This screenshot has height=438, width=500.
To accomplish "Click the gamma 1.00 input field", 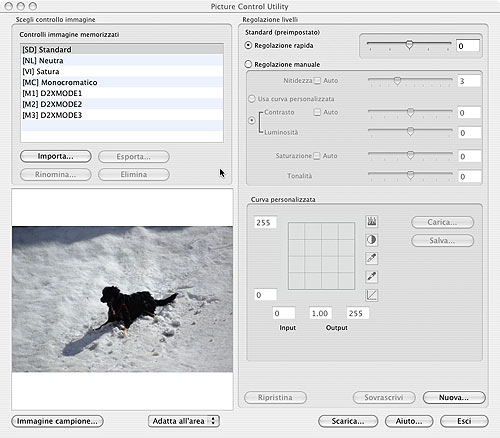I will click(320, 313).
